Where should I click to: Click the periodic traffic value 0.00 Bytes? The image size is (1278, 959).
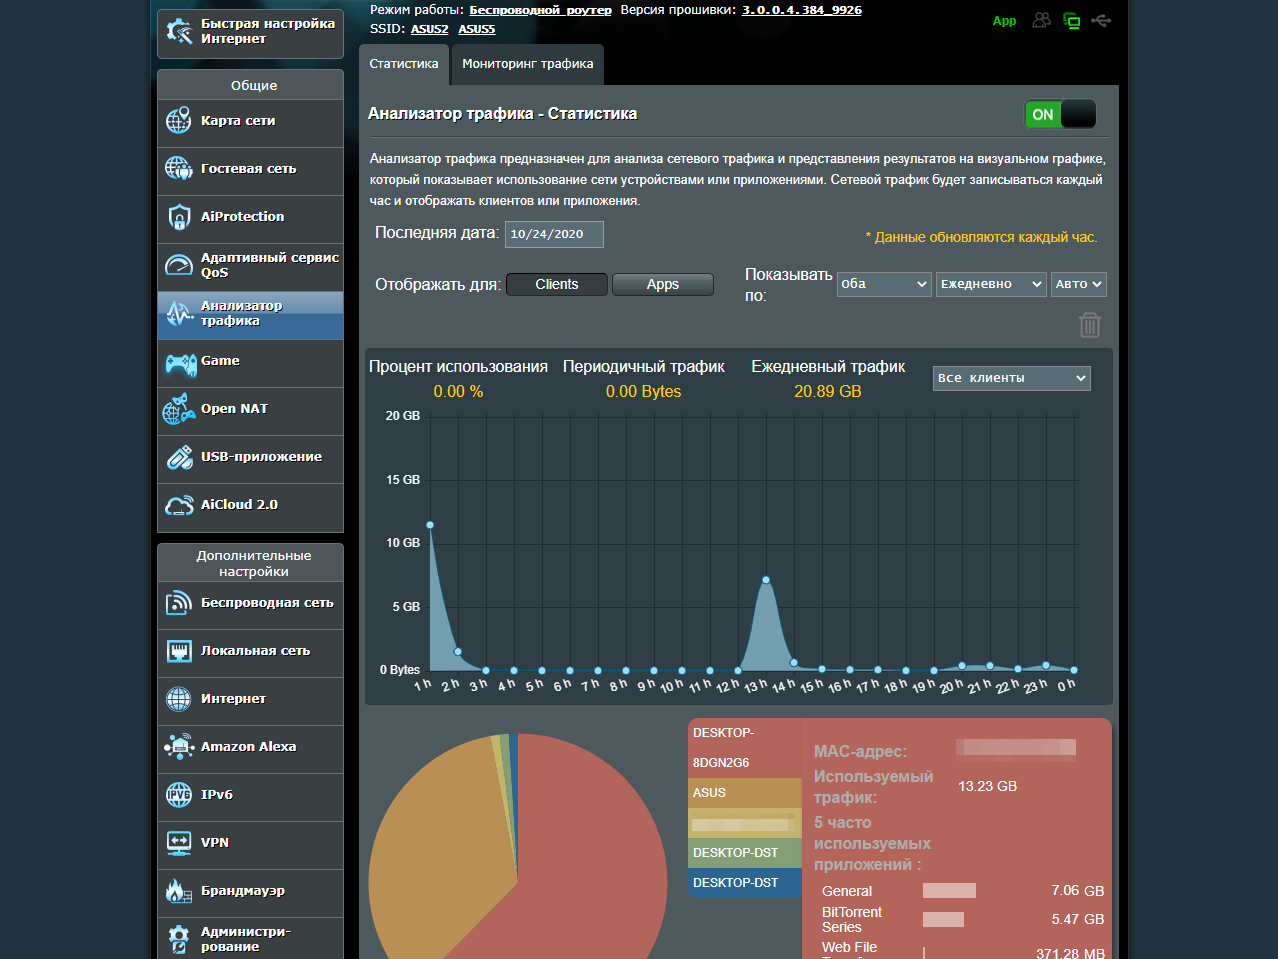(643, 392)
